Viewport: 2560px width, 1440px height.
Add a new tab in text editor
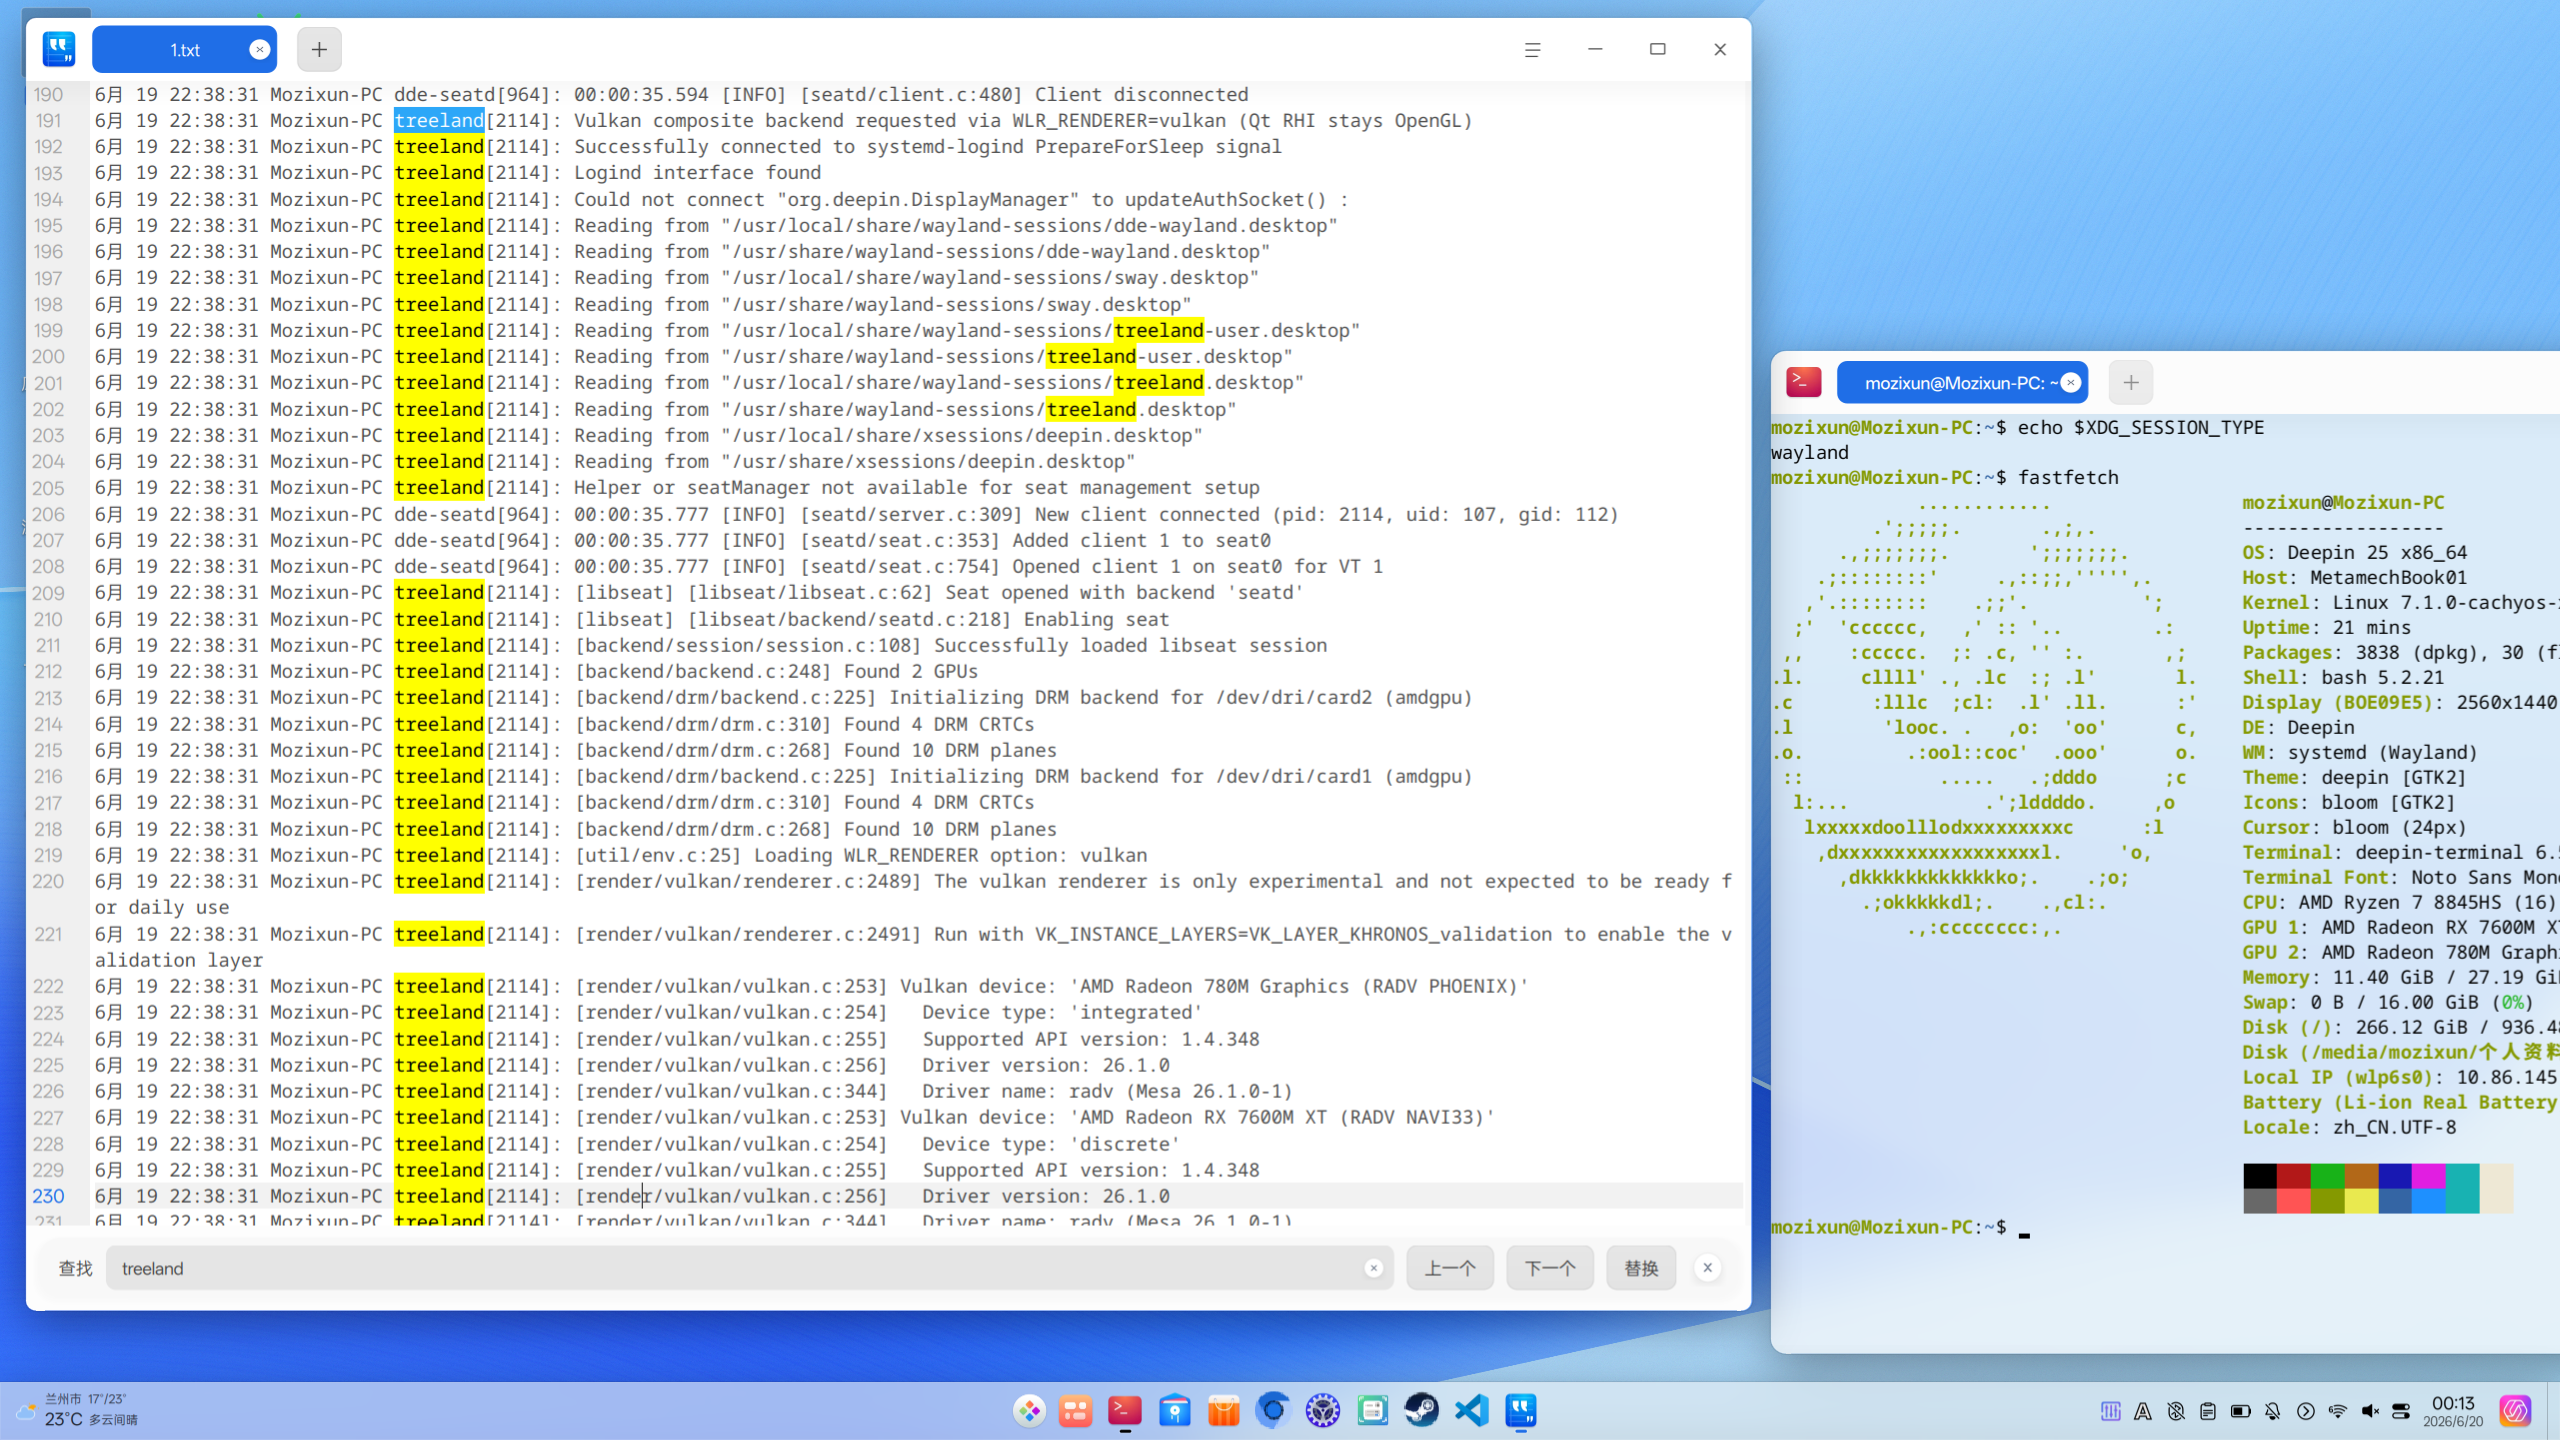[x=319, y=49]
